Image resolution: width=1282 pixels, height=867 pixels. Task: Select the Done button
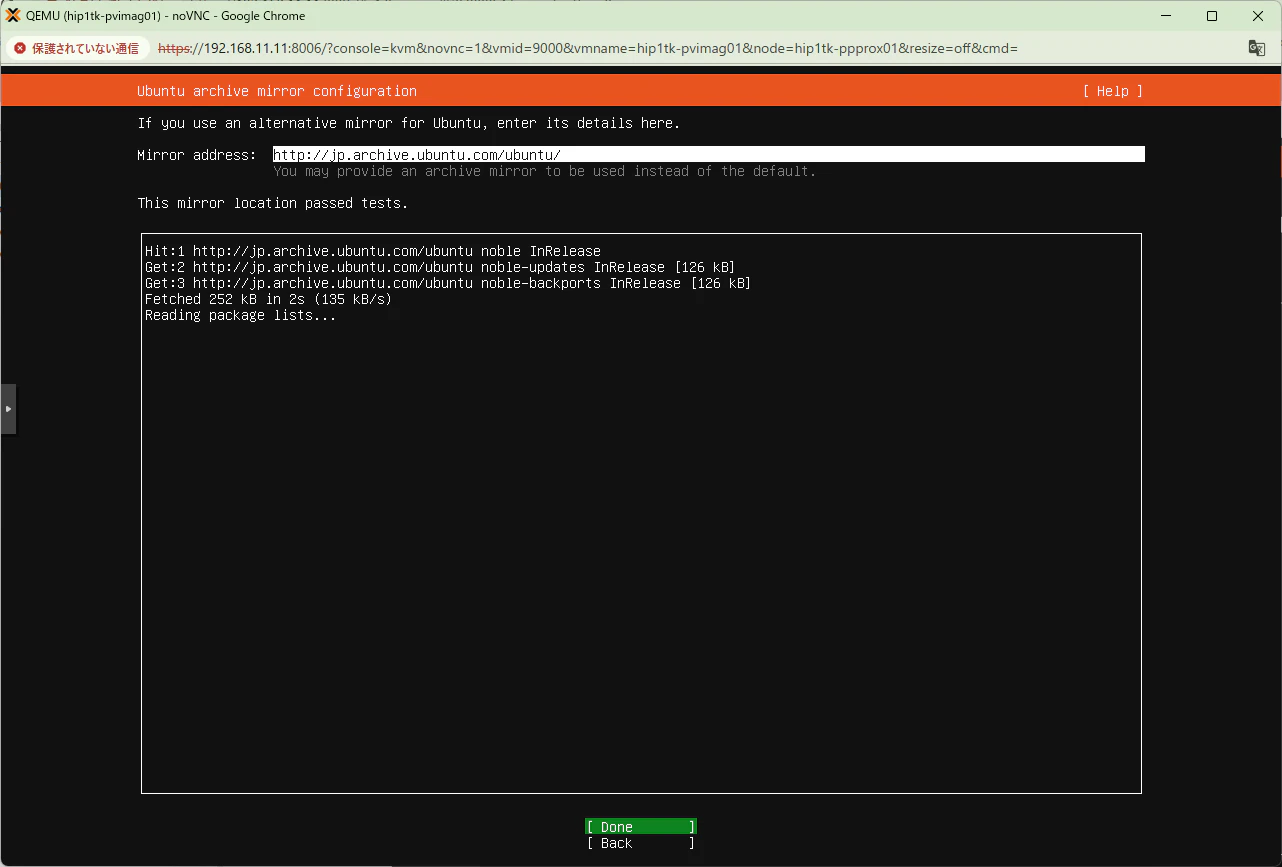pos(641,827)
